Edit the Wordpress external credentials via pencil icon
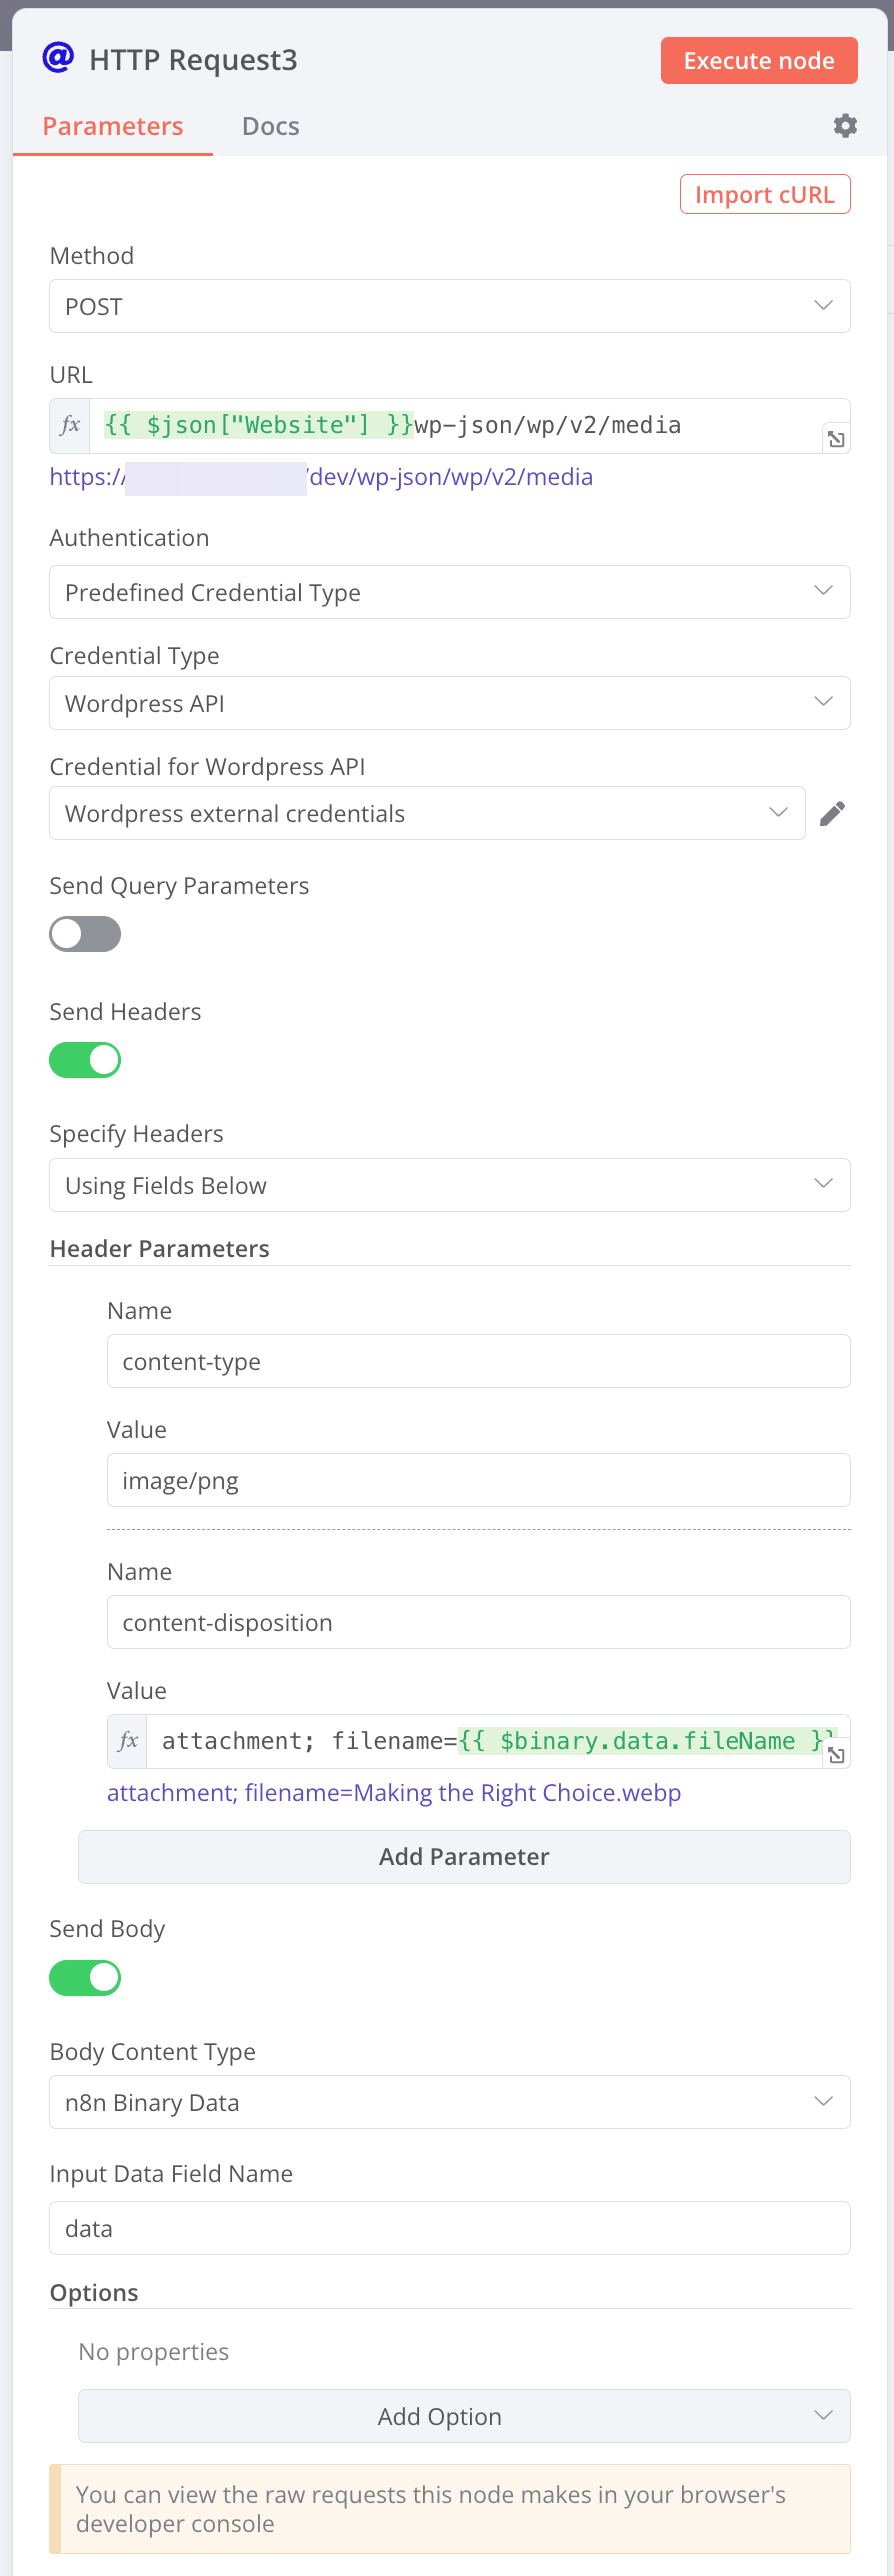894x2576 pixels. tap(831, 813)
